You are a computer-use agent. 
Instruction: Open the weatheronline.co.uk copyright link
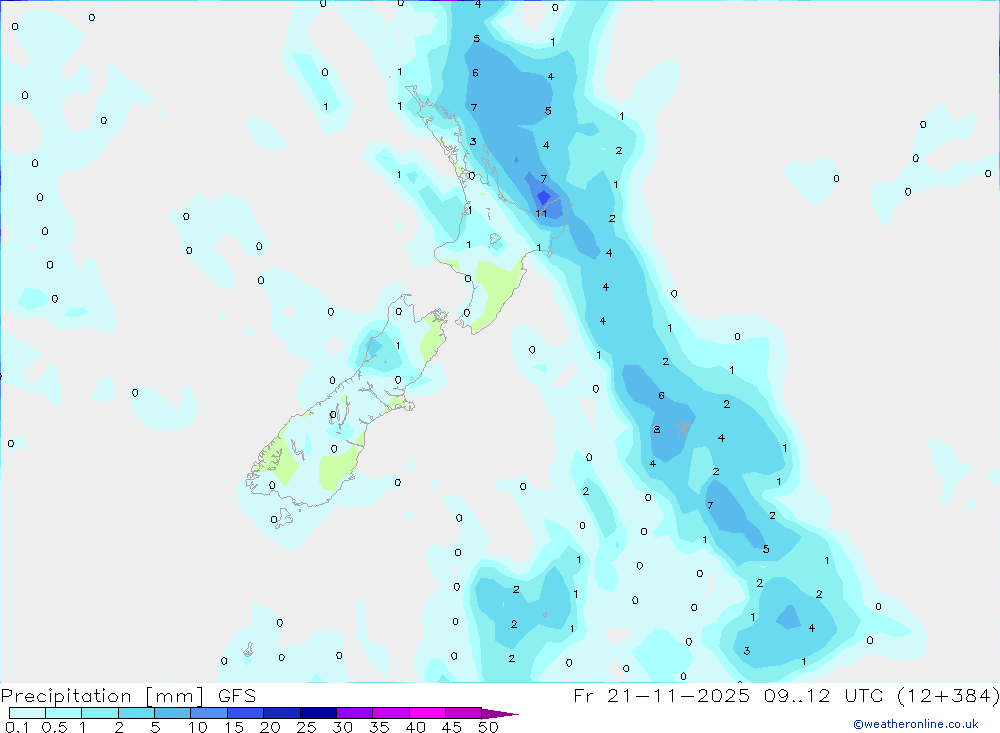coord(916,724)
